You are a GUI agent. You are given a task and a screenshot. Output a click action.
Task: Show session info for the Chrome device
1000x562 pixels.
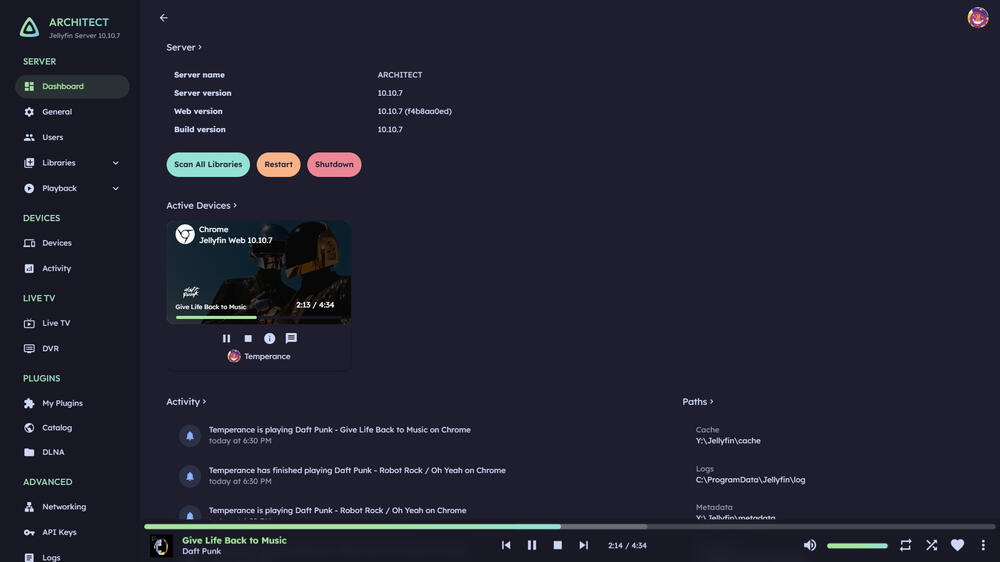(x=269, y=339)
